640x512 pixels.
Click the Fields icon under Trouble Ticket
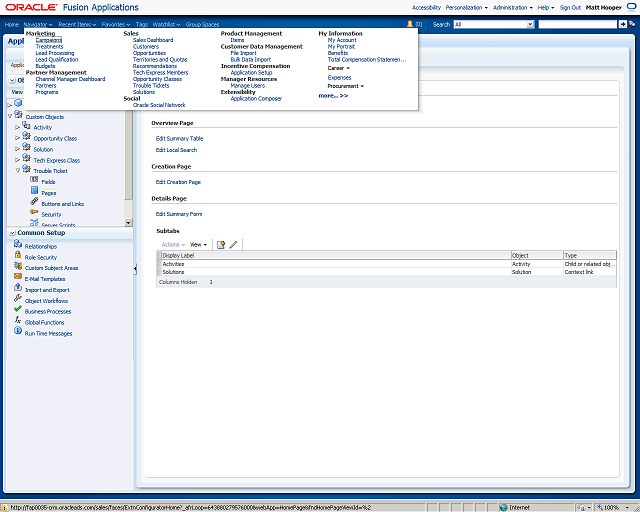click(34, 180)
